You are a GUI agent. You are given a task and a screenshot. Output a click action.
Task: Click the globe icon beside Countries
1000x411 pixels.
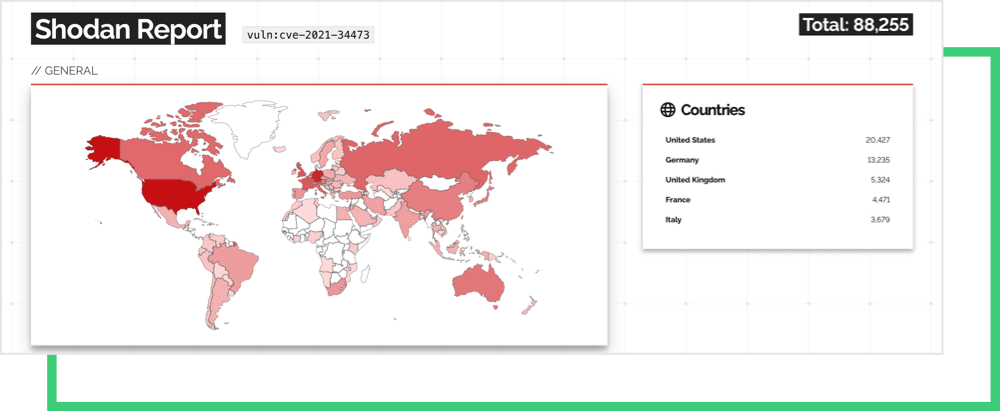(667, 110)
